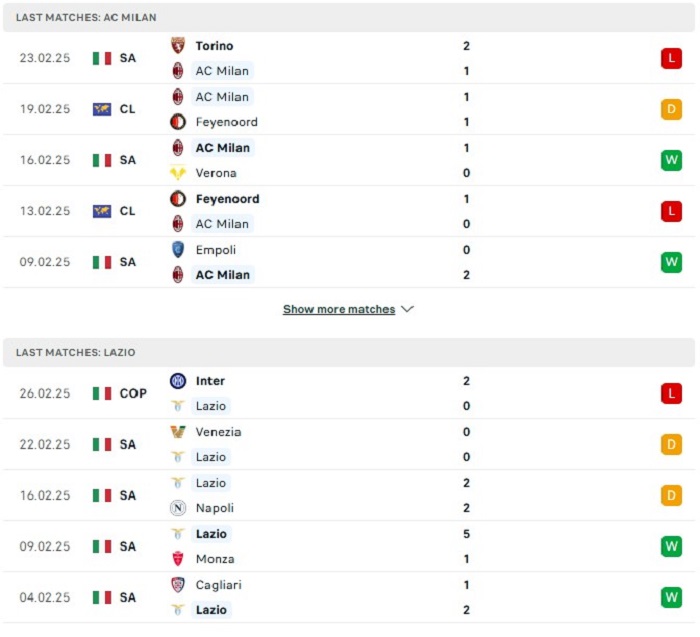This screenshot has height=637, width=700.
Task: Open the Show more matches link
Action: [x=339, y=310]
